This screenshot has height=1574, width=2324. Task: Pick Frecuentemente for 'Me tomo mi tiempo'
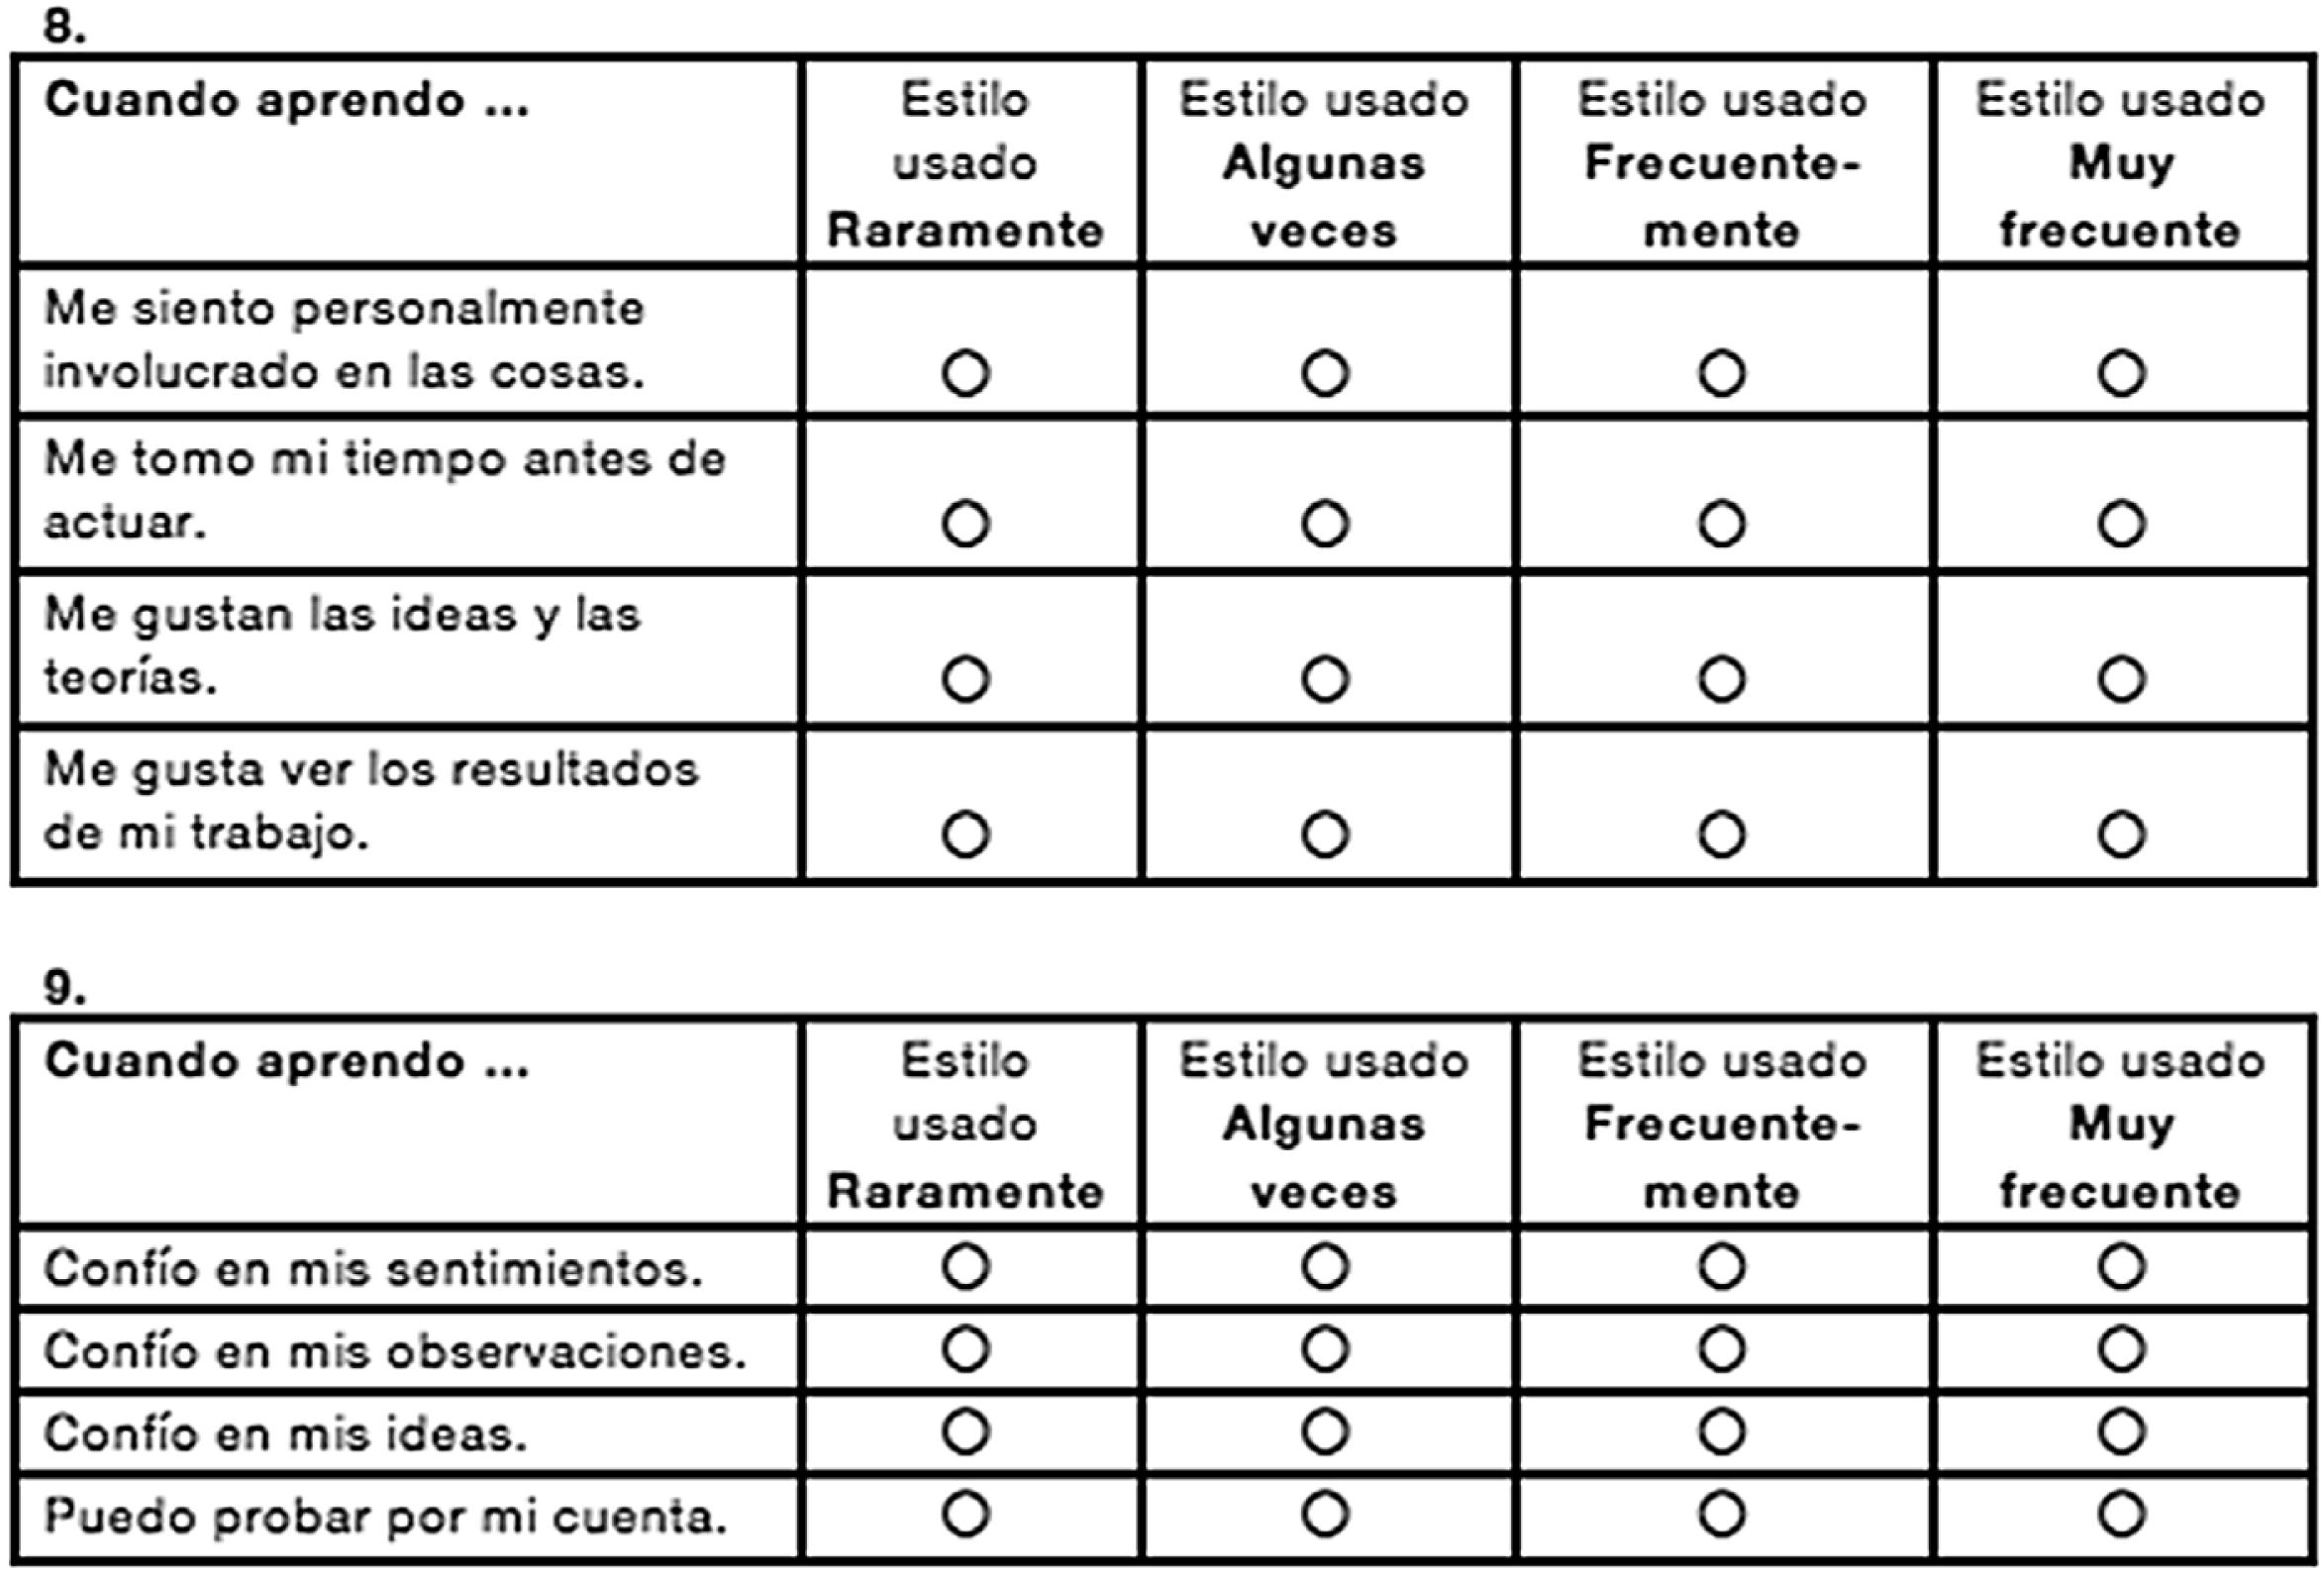(x=1721, y=523)
